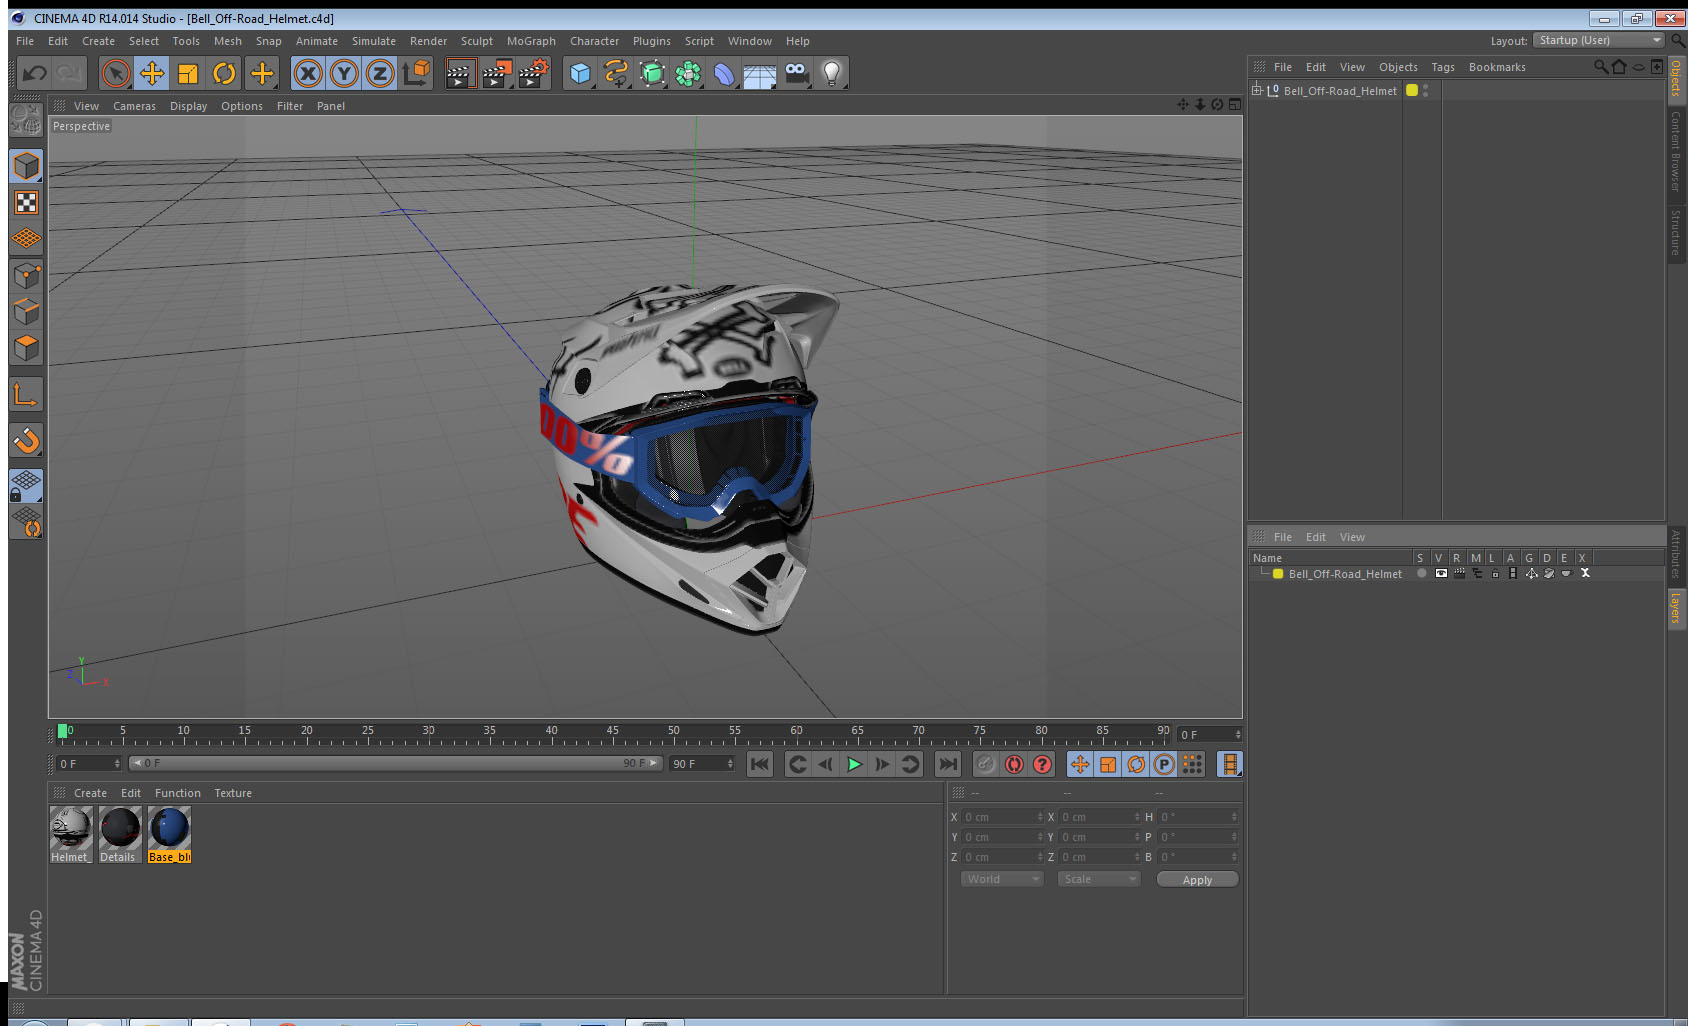This screenshot has width=1688, height=1026.
Task: Toggle viewport maximize icon
Action: [1234, 105]
